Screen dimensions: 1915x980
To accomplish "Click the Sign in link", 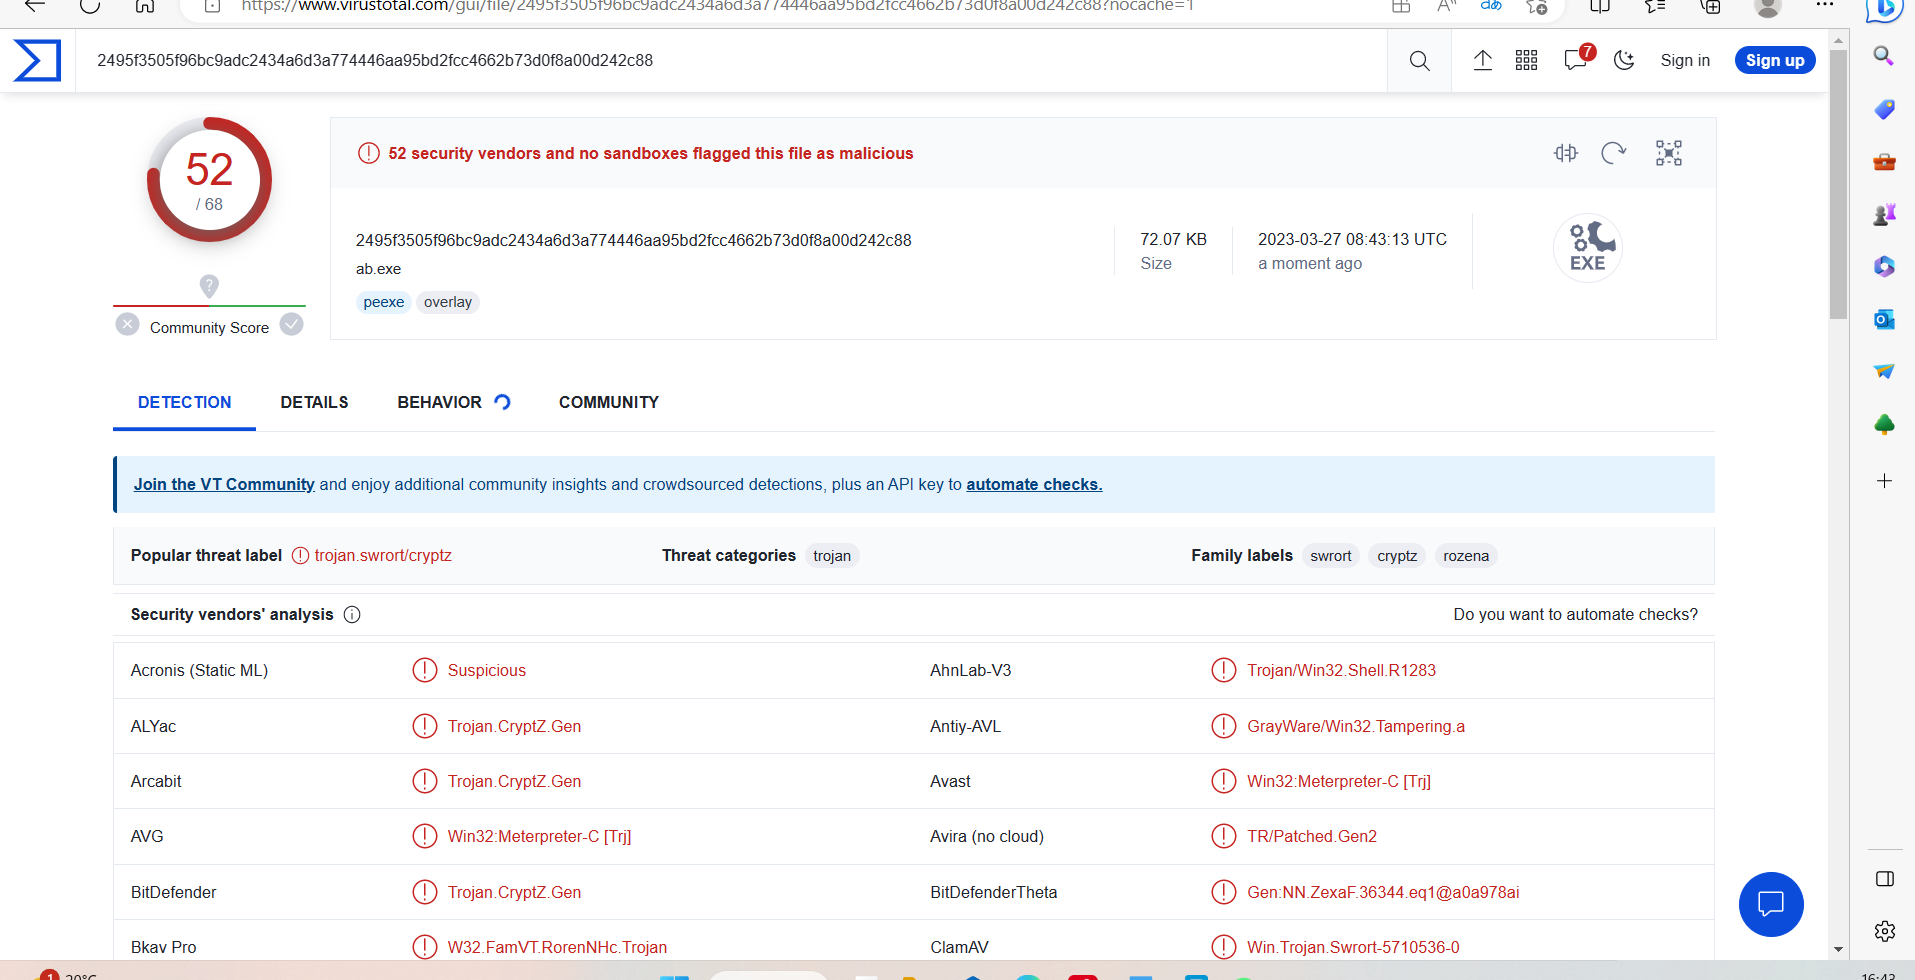I will point(1685,61).
